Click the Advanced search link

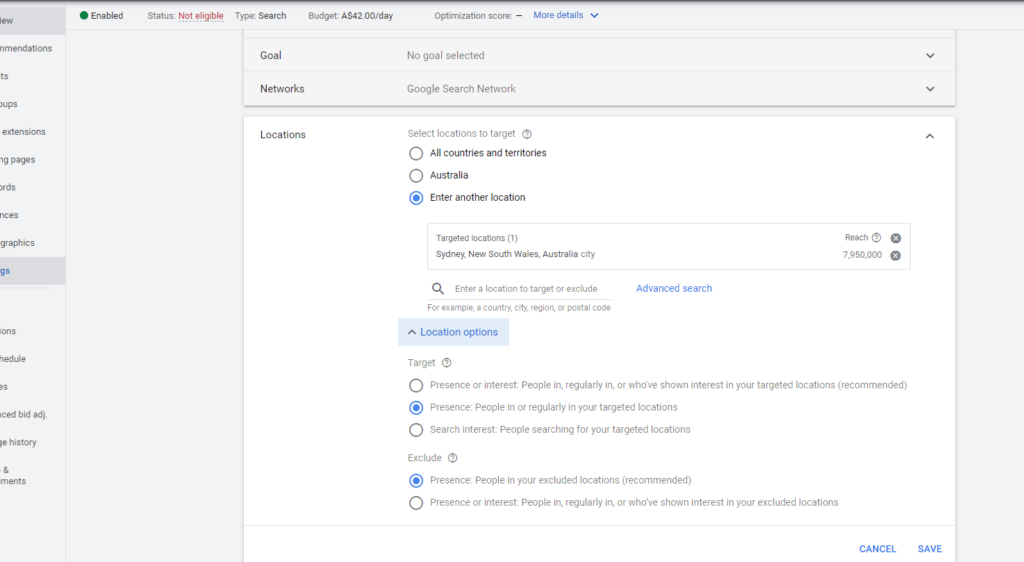(x=674, y=289)
